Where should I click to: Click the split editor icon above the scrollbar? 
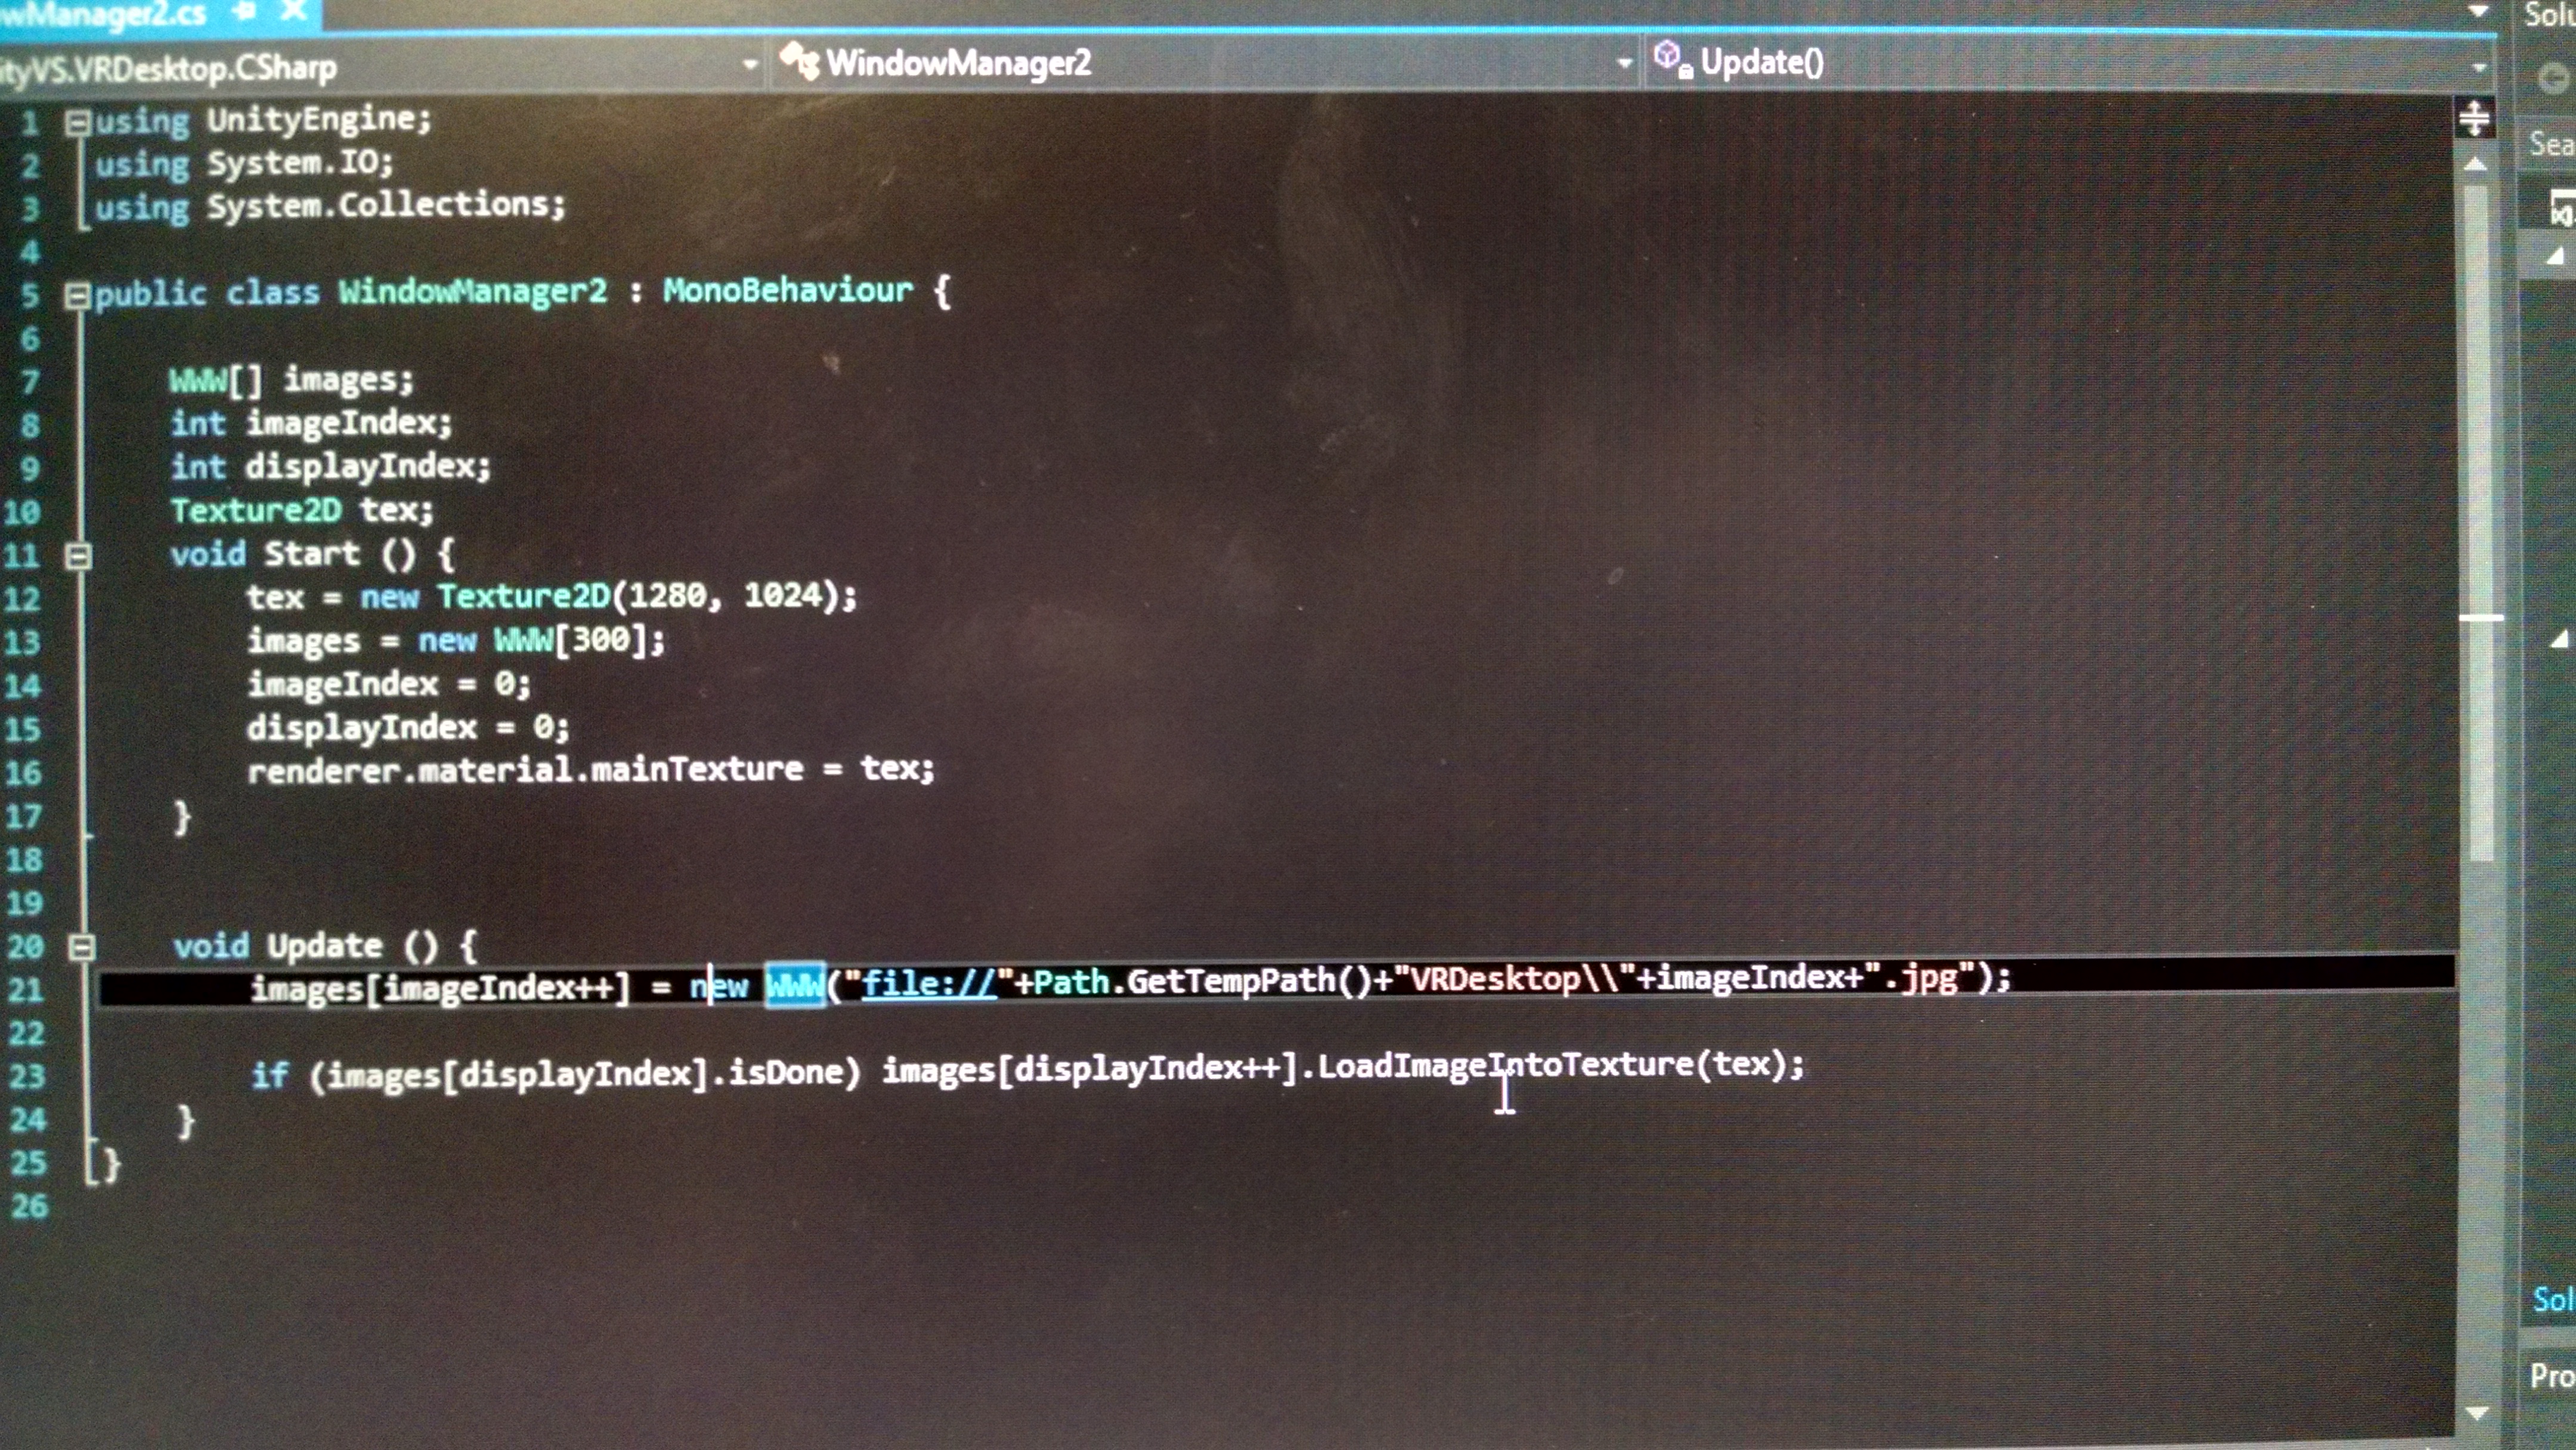2474,118
